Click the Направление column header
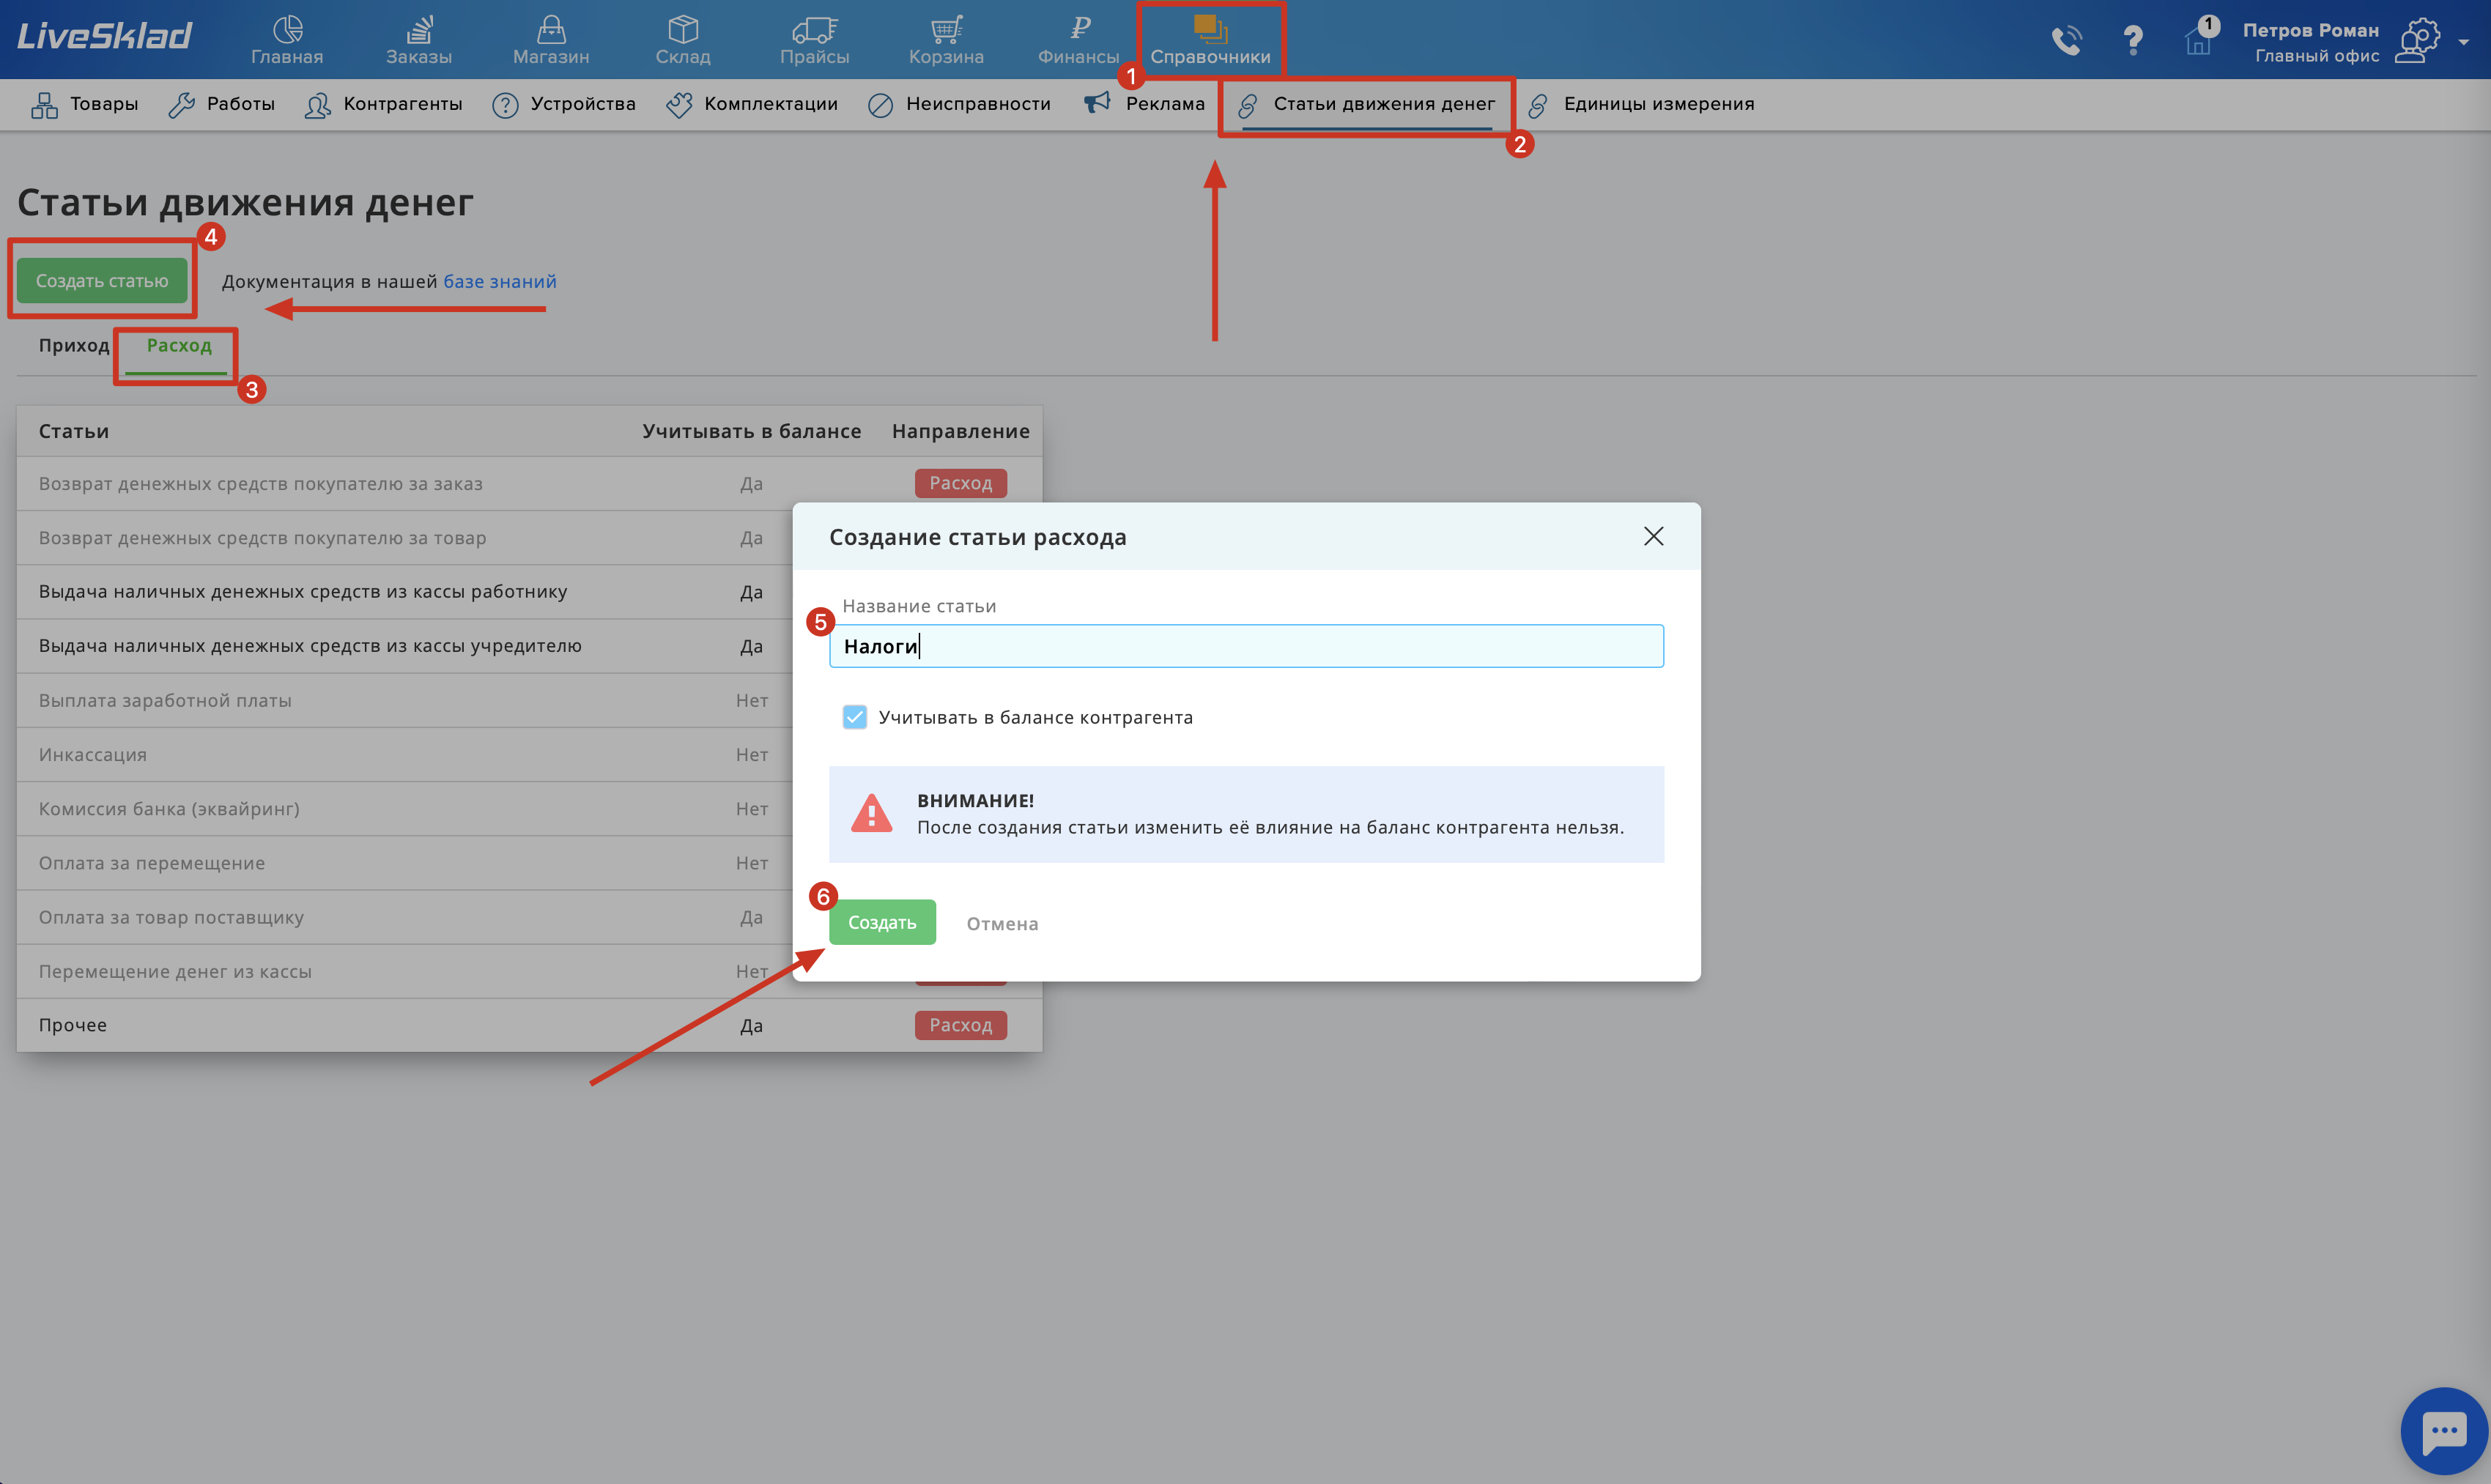2491x1484 pixels. pos(960,431)
